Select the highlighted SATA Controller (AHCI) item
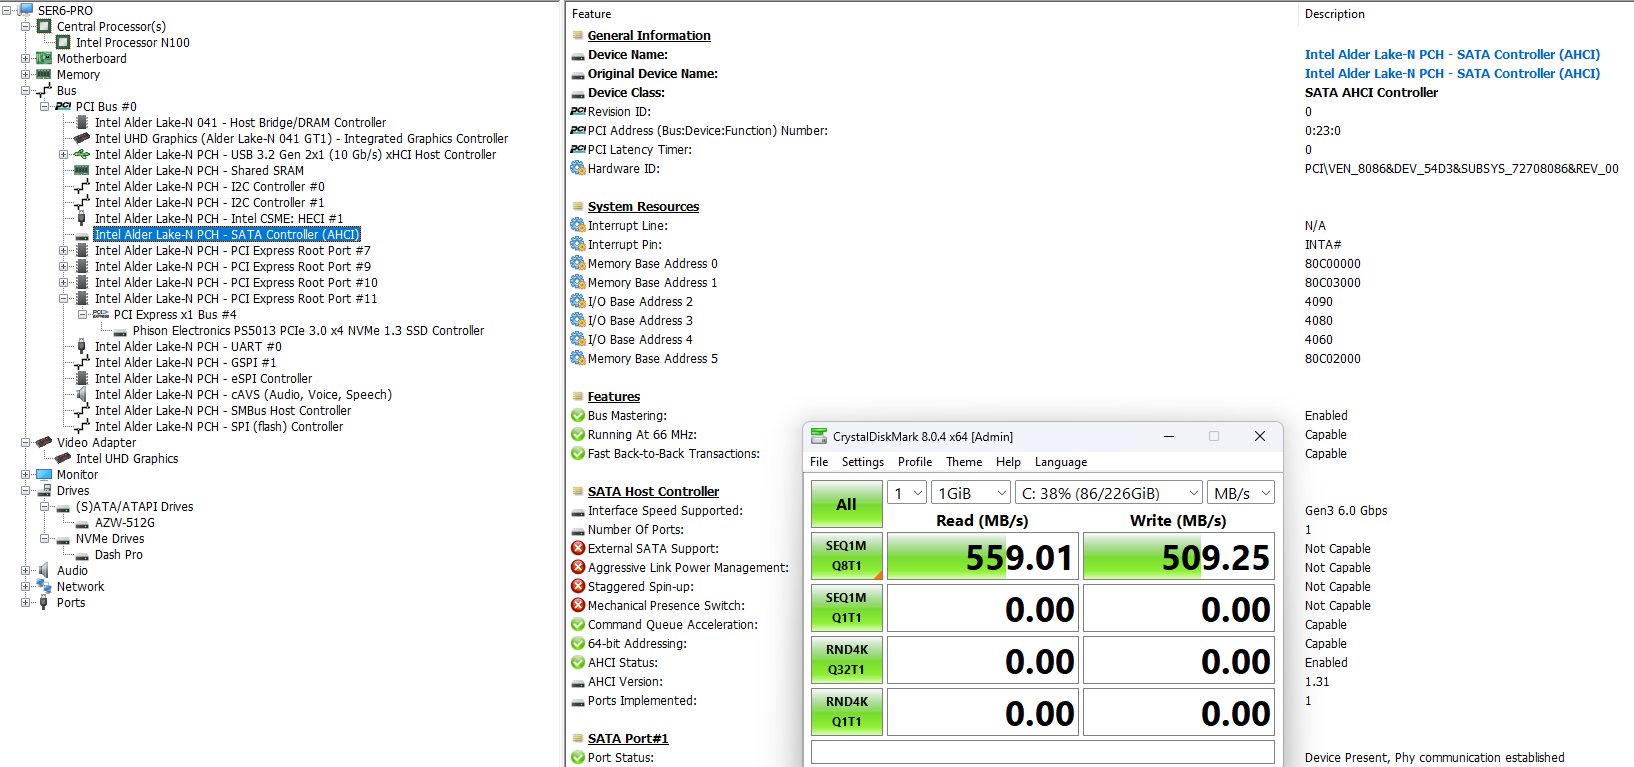The image size is (1634, 767). click(227, 234)
